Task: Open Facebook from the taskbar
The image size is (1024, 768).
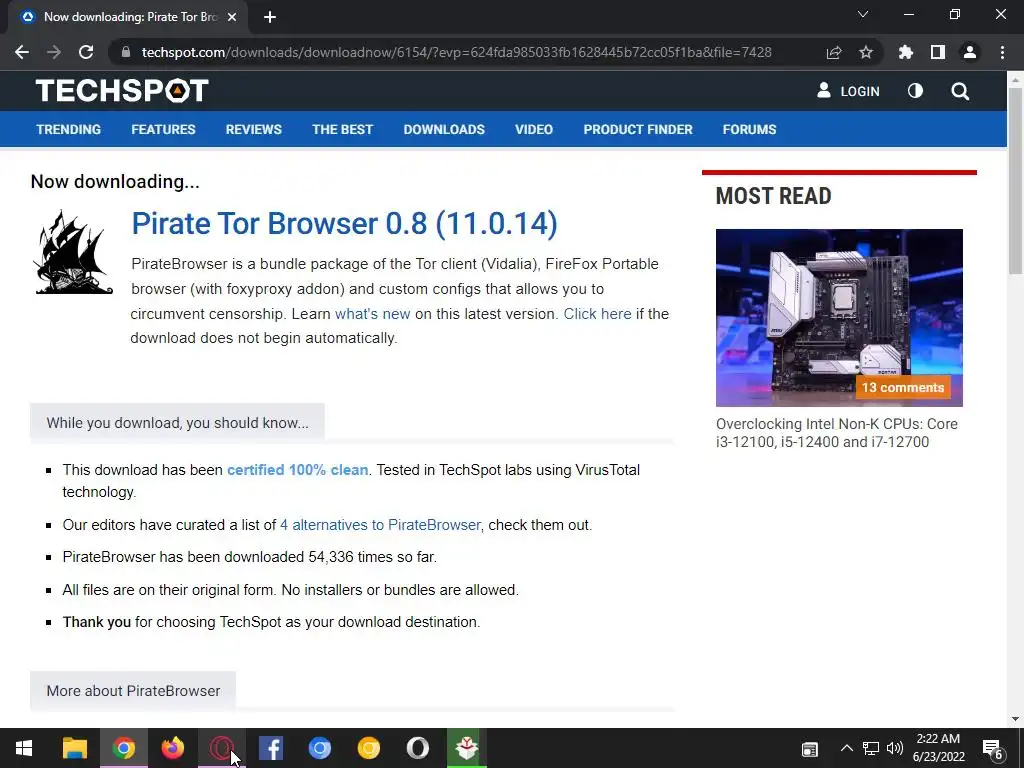Action: pyautogui.click(x=270, y=748)
